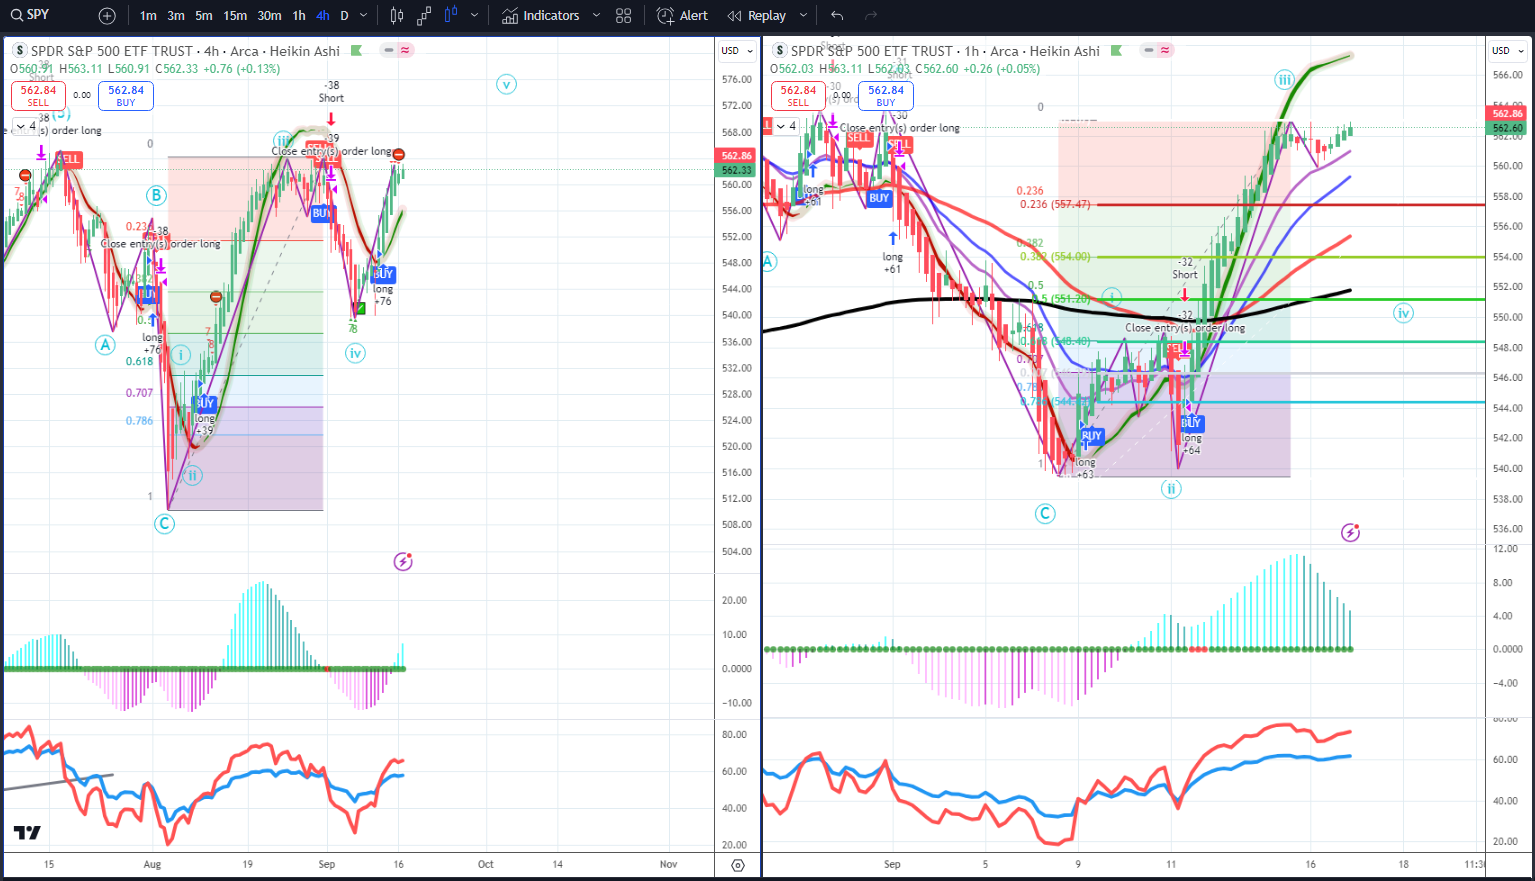The height and width of the screenshot is (881, 1535).
Task: Click BUY 562.84 on 1h chart
Action: click(886, 95)
